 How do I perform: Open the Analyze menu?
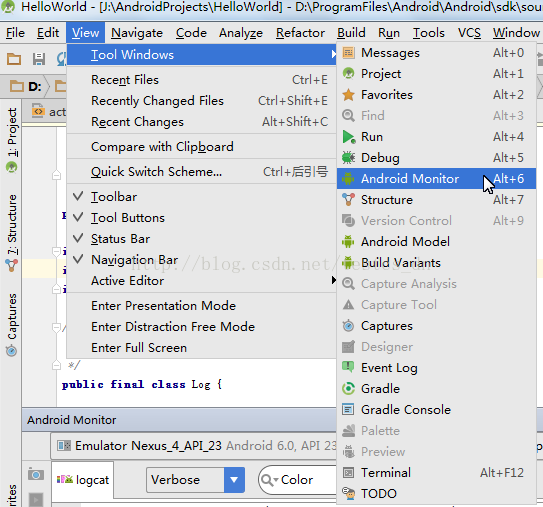point(241,33)
